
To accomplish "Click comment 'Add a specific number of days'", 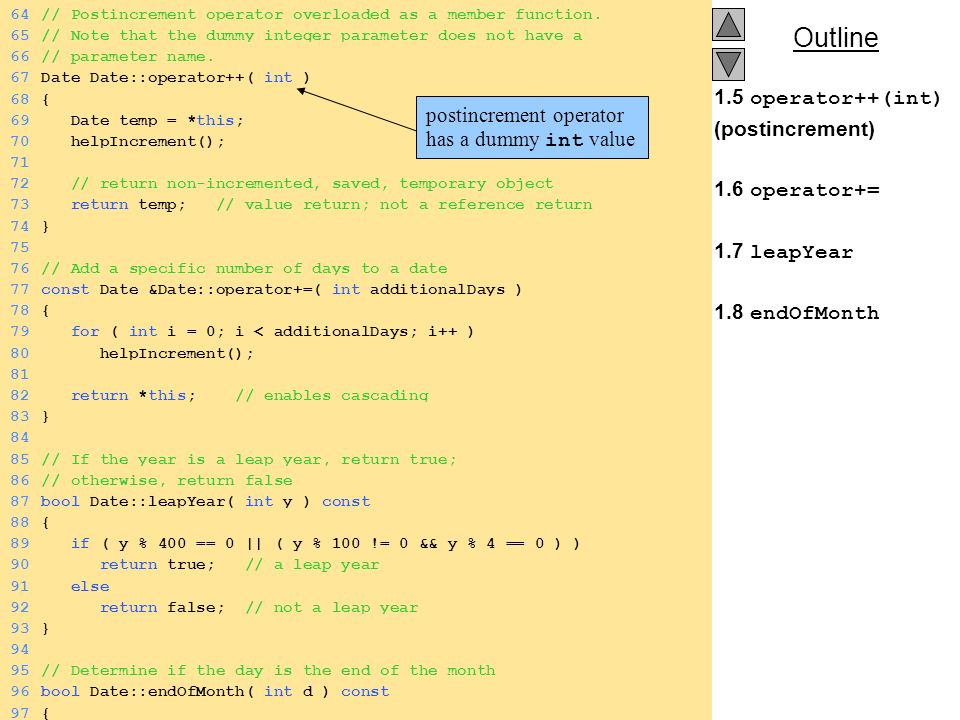I will 244,268.
